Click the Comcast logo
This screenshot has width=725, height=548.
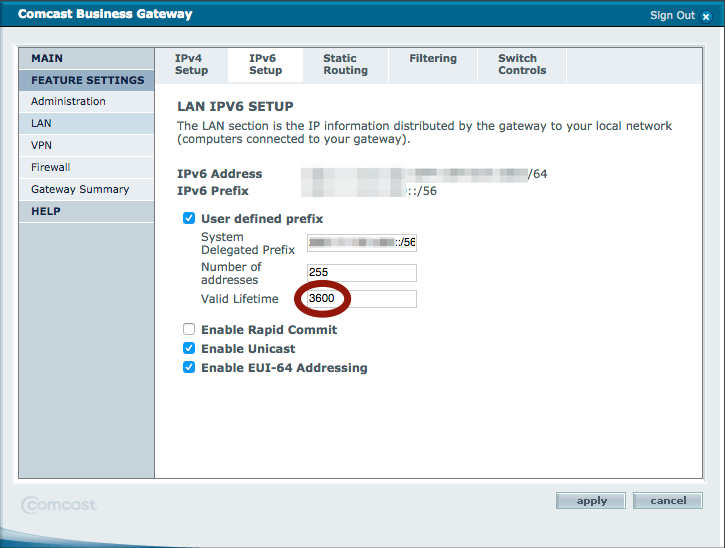click(x=60, y=504)
